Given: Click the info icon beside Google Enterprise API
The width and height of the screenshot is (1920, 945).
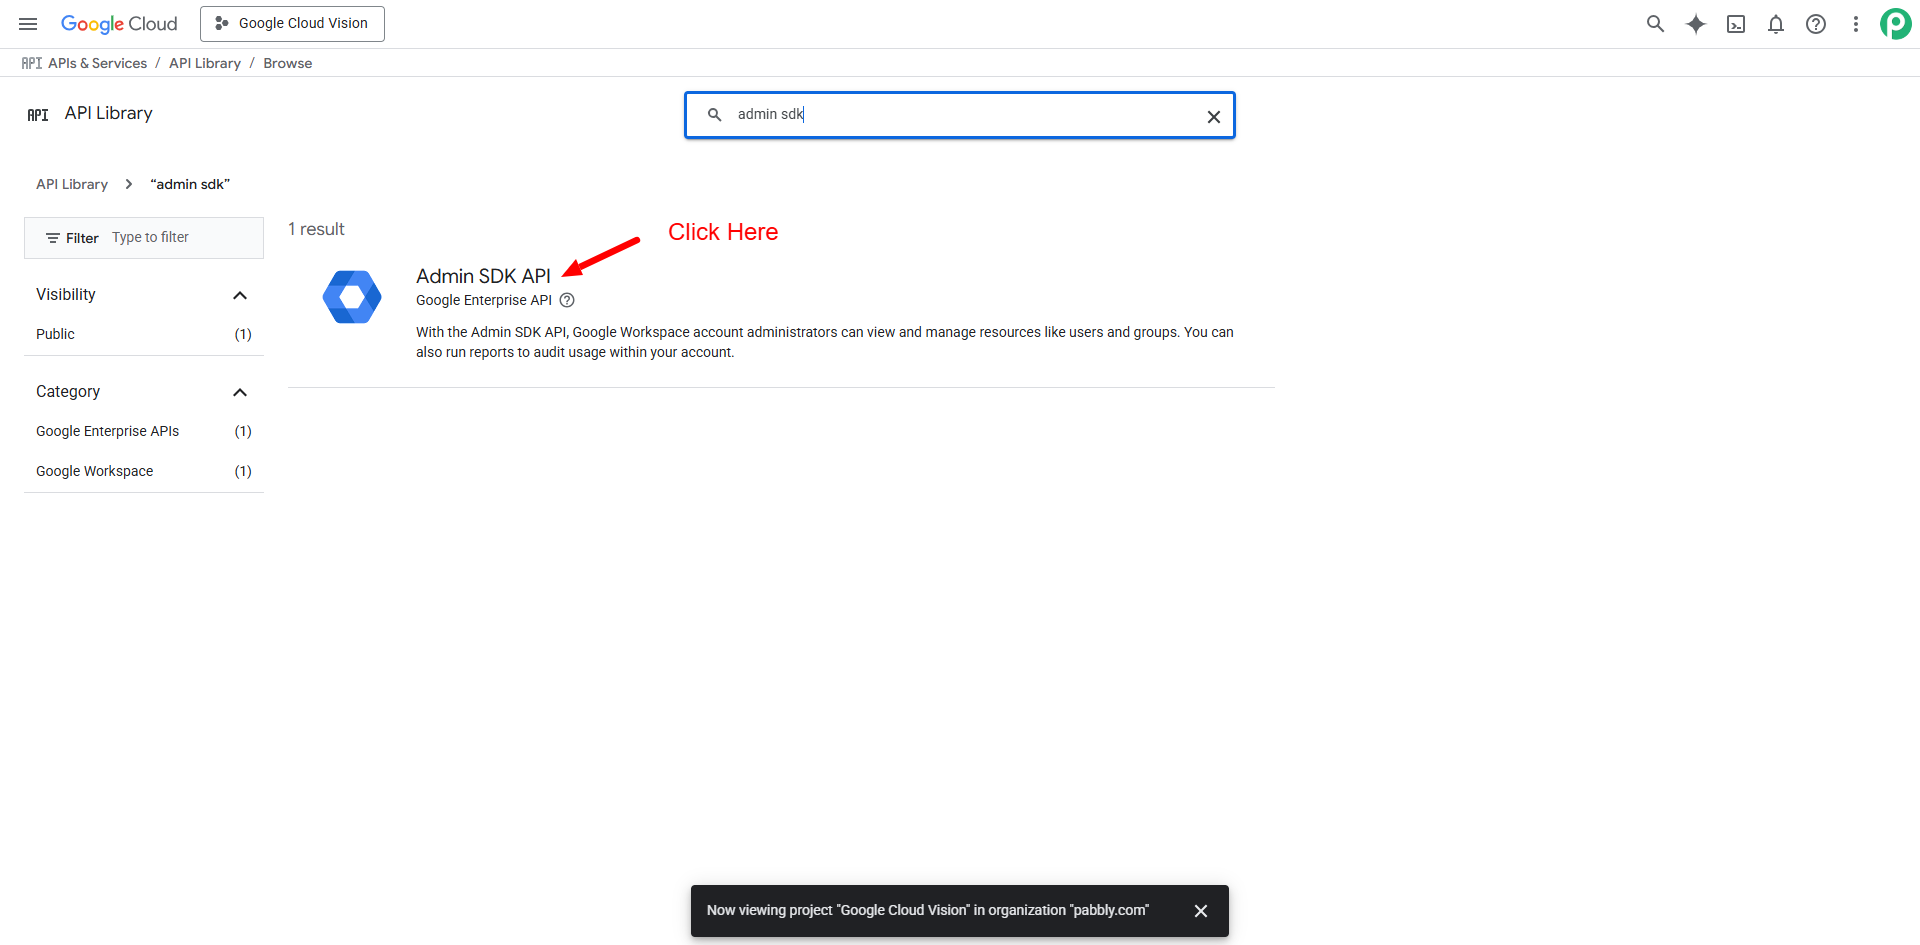Looking at the screenshot, I should [567, 300].
